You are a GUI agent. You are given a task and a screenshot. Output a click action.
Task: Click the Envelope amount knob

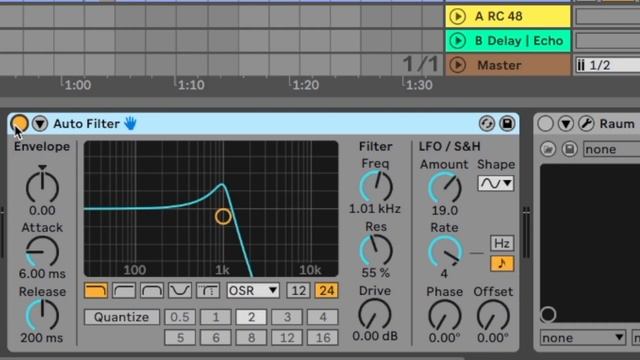click(42, 187)
